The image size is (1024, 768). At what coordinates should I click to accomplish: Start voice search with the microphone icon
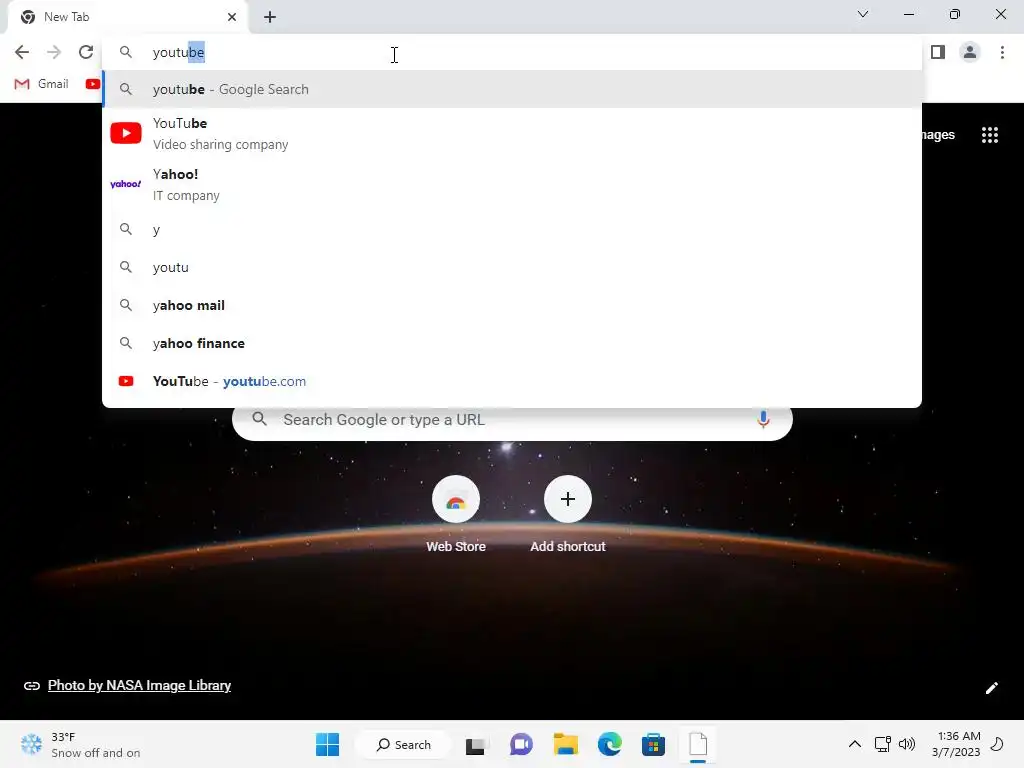point(763,419)
